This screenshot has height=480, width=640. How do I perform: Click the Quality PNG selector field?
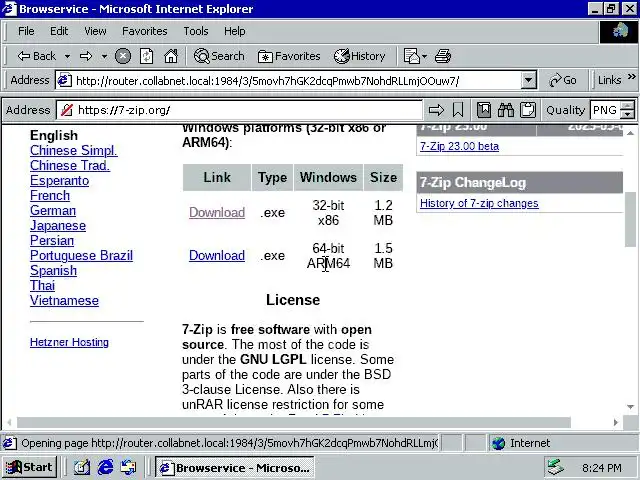pos(605,110)
